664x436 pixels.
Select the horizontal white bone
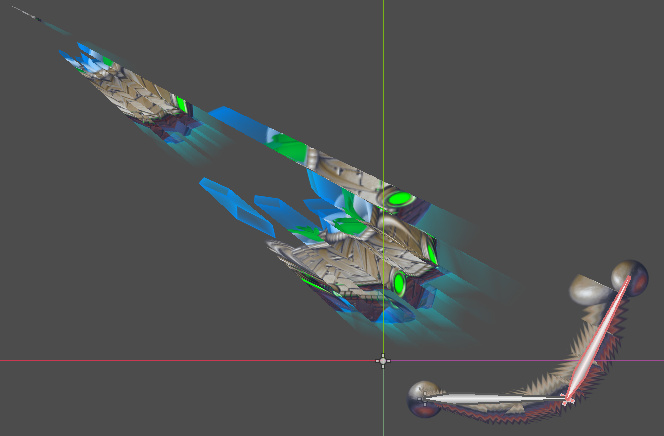(x=492, y=398)
